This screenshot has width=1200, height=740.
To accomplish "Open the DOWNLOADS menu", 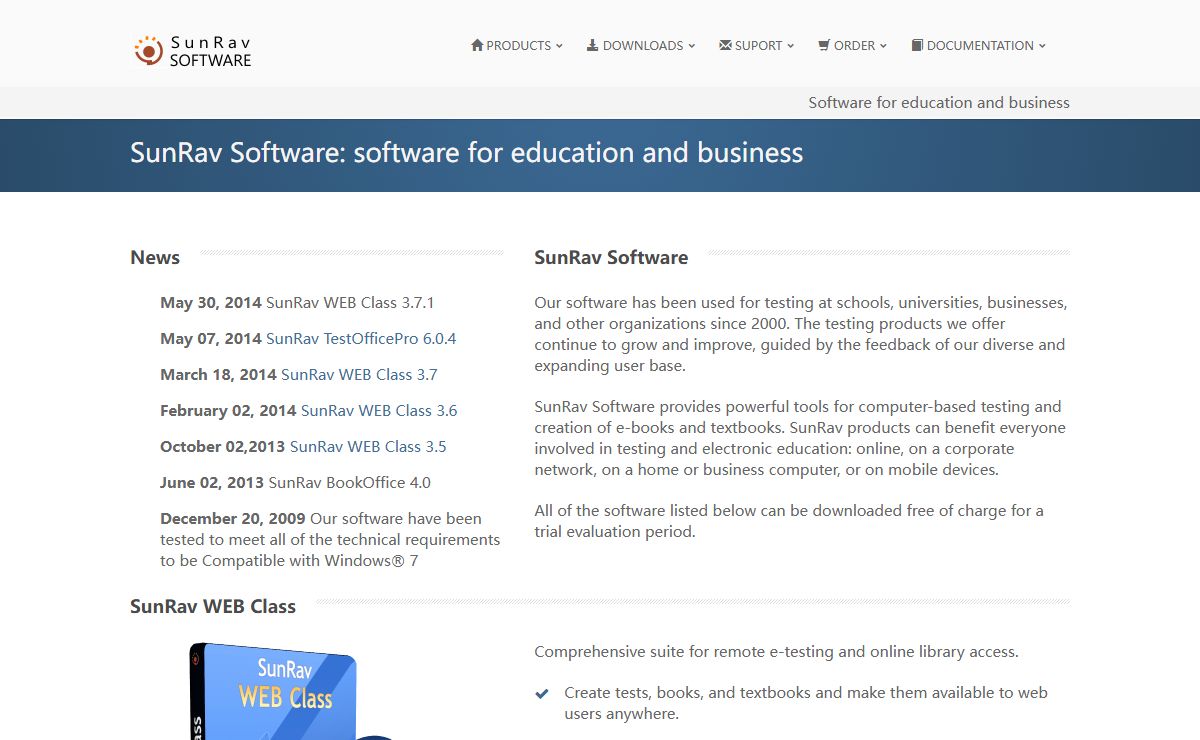I will (641, 45).
